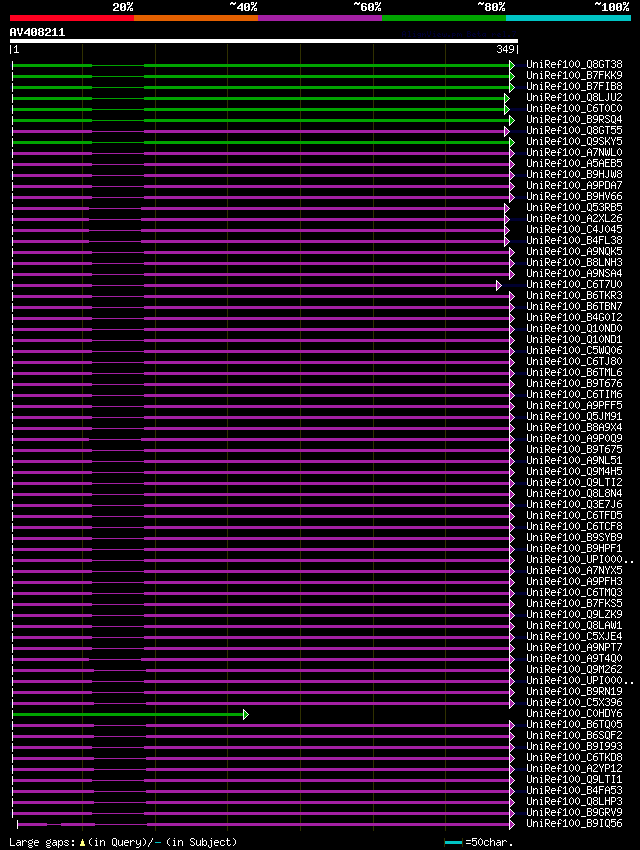The height and width of the screenshot is (850, 640).
Task: Click the UniRef100_B9HV66 label
Action: click(x=574, y=196)
